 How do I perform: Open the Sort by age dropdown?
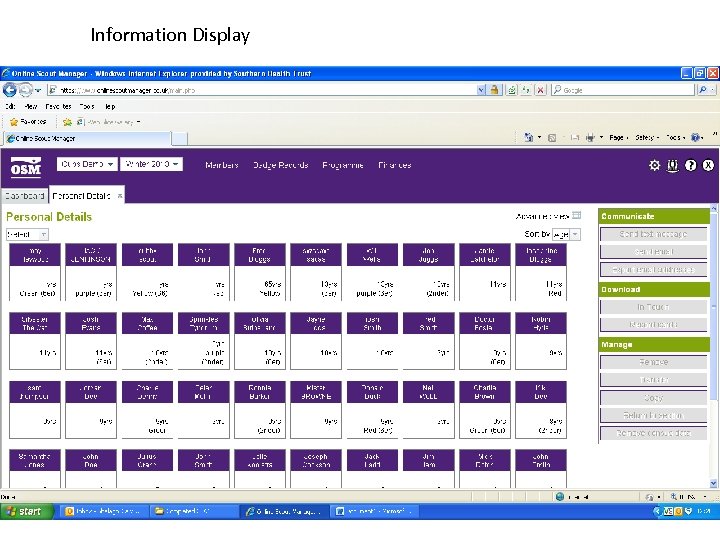click(x=566, y=235)
